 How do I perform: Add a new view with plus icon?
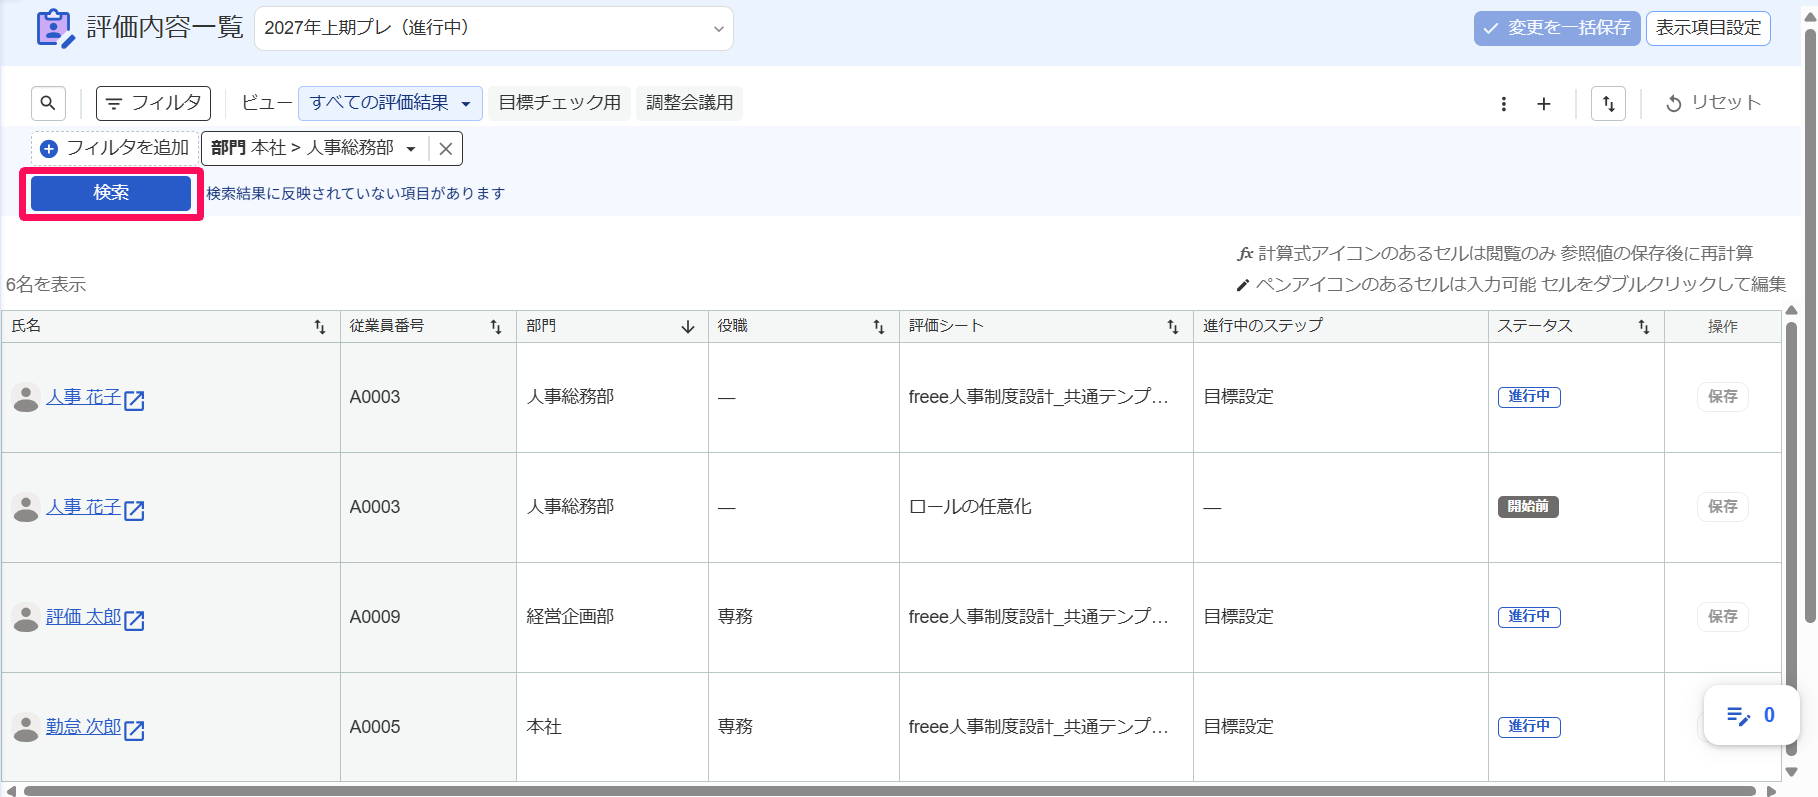coord(1544,104)
